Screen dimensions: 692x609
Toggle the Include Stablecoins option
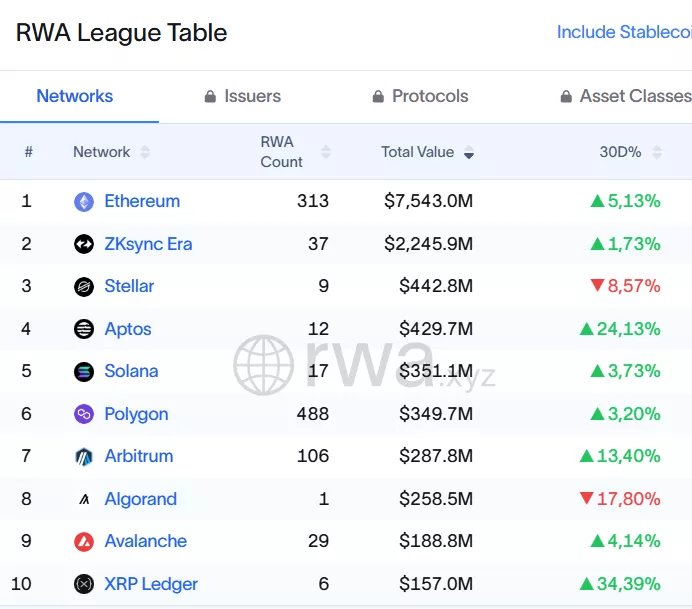(623, 32)
